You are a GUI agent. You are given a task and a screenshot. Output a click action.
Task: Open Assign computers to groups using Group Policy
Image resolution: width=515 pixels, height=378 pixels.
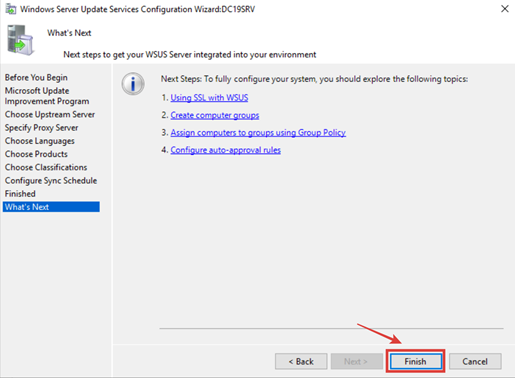[x=258, y=133]
